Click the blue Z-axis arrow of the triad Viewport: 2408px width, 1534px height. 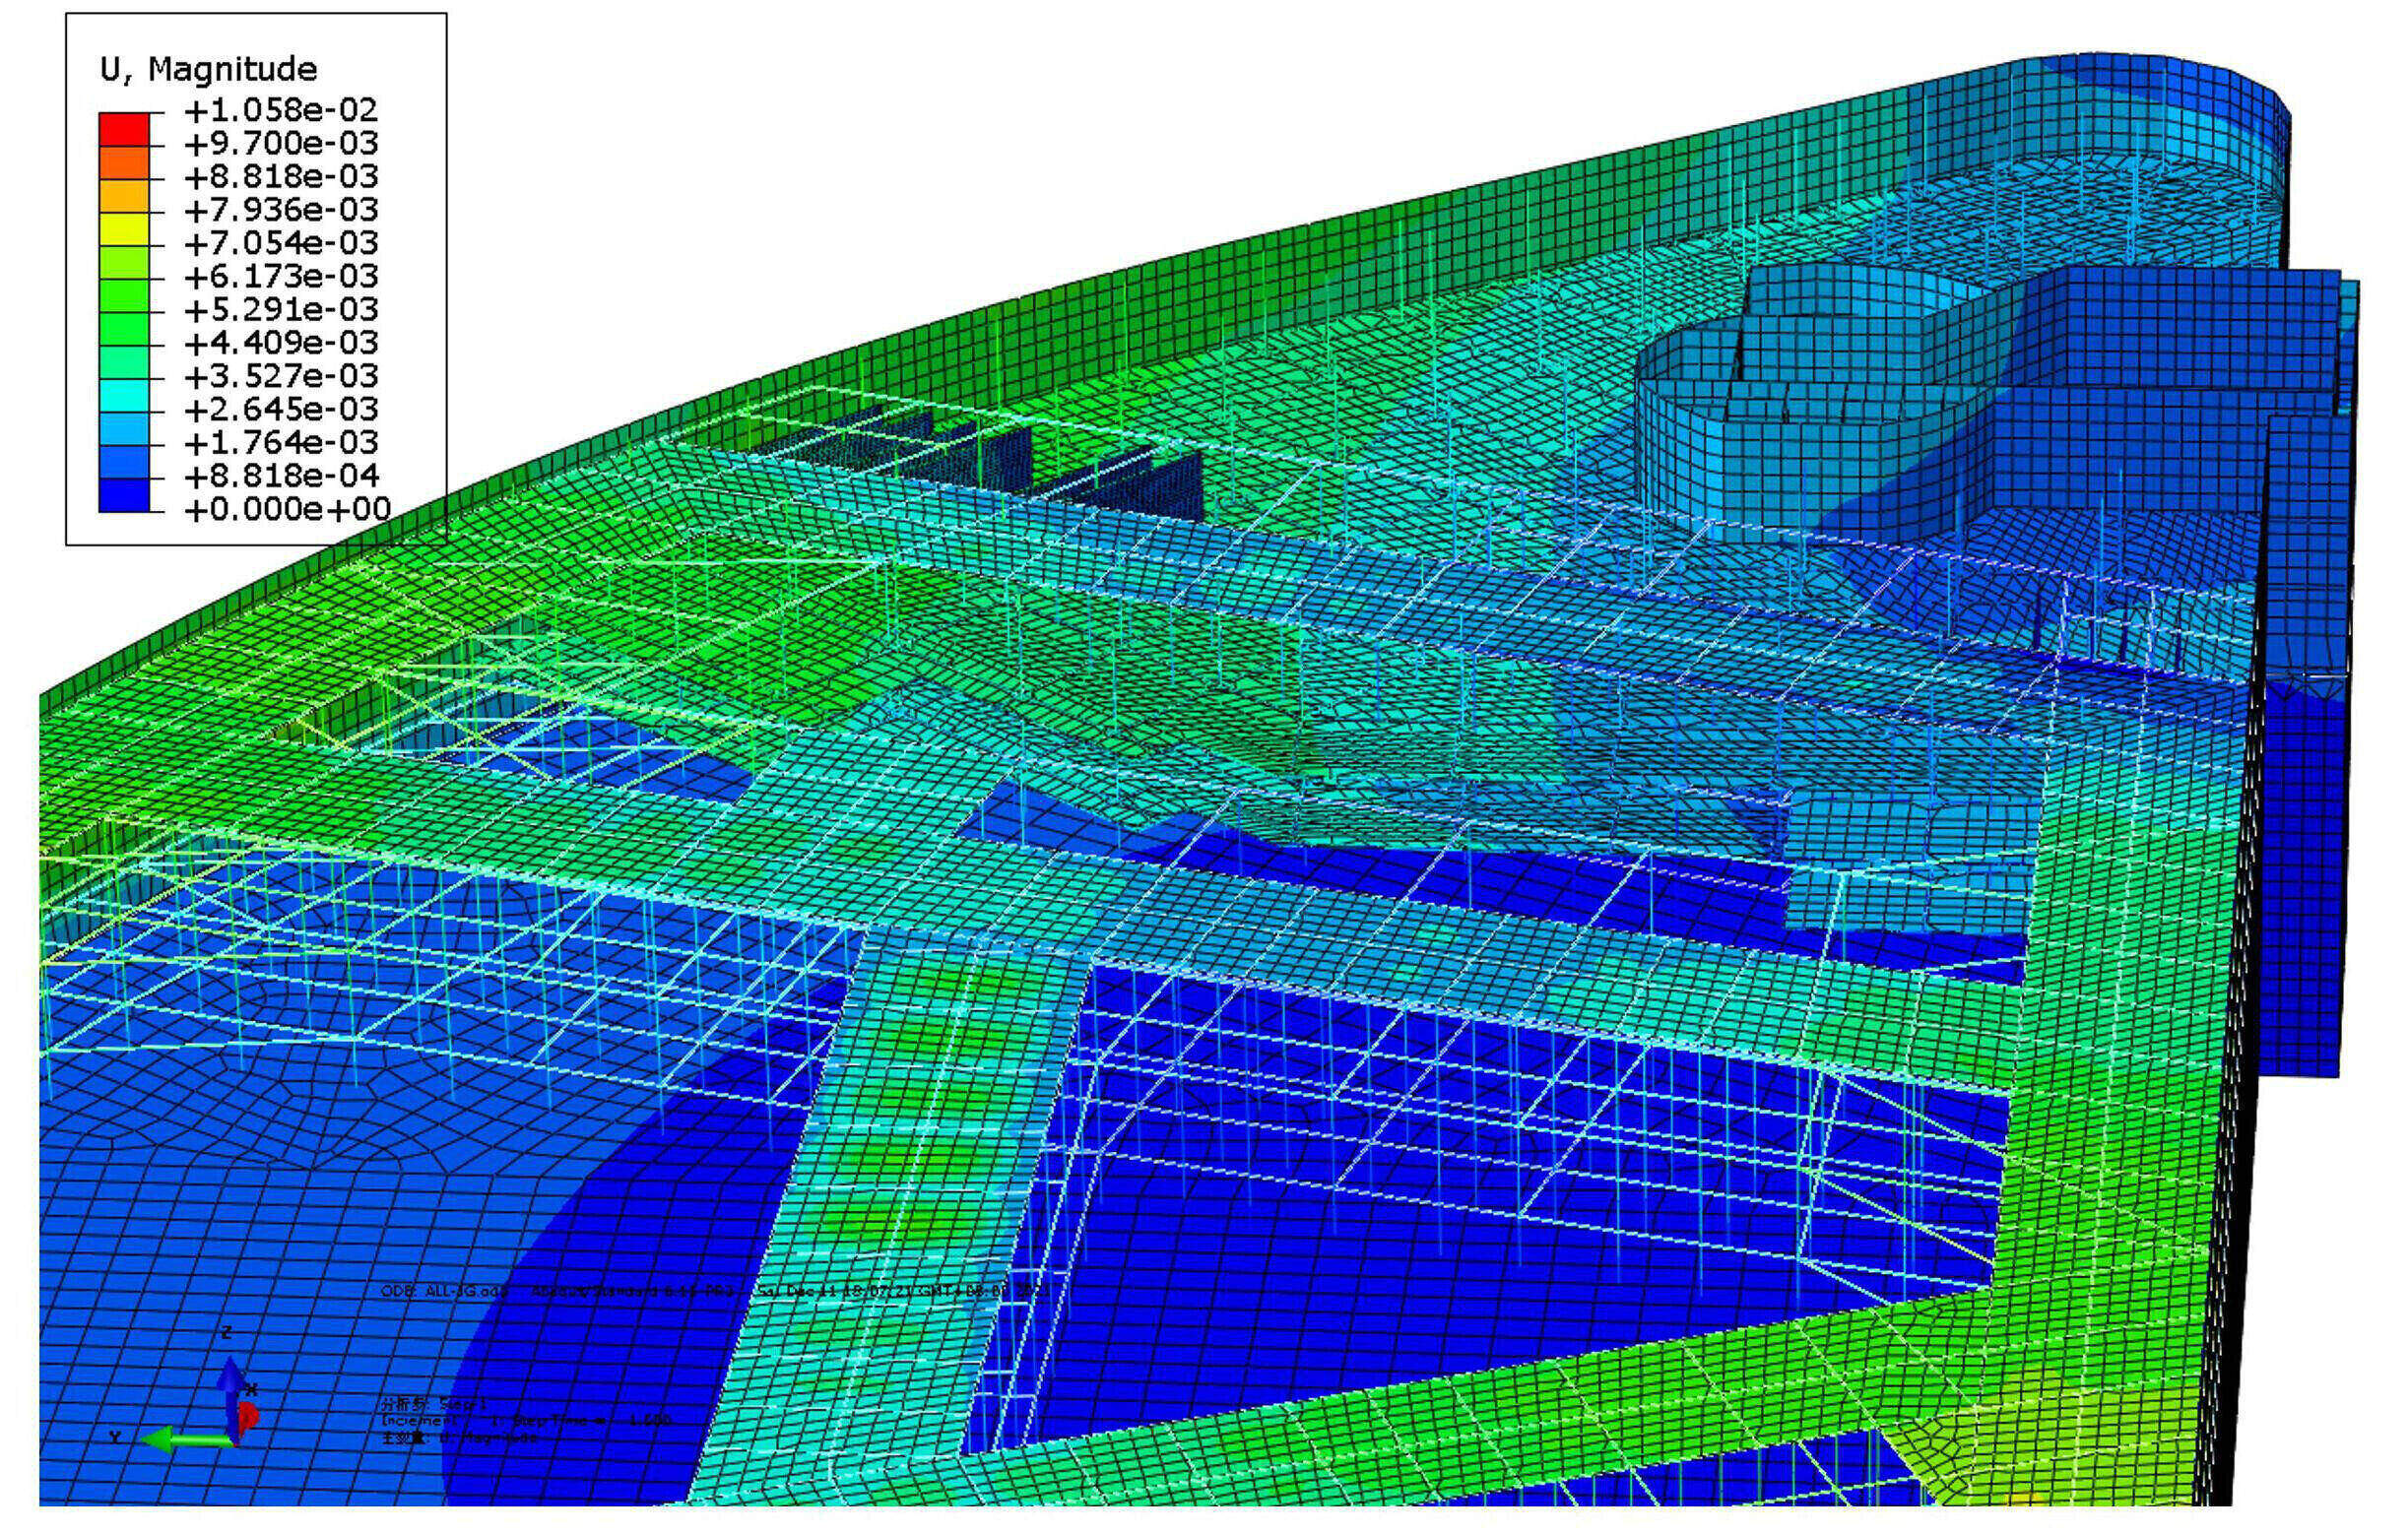pyautogui.click(x=231, y=1380)
